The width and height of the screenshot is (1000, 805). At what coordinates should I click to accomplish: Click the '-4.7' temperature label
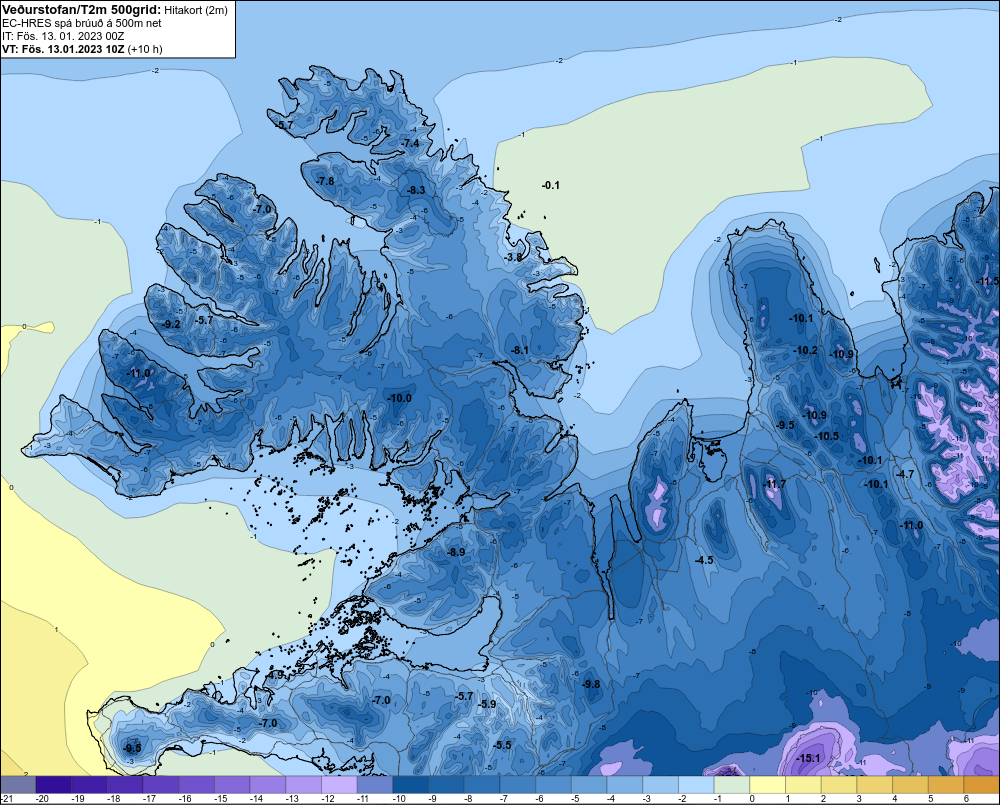(905, 474)
